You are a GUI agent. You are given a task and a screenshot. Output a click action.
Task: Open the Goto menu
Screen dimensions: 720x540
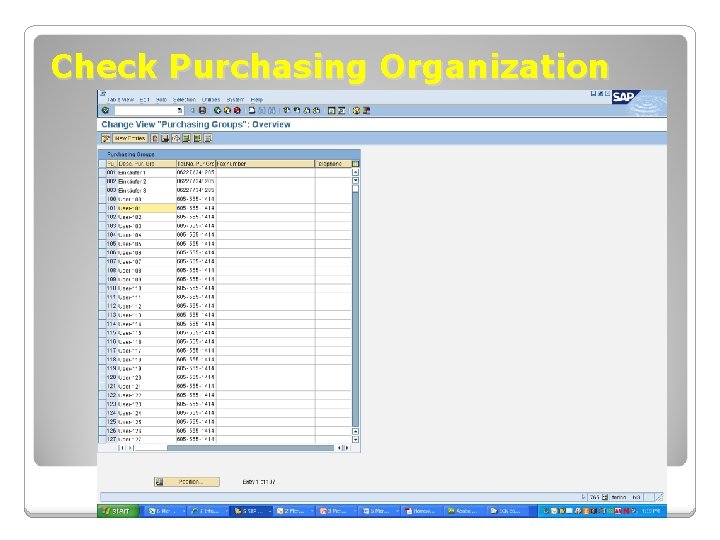pyautogui.click(x=161, y=100)
